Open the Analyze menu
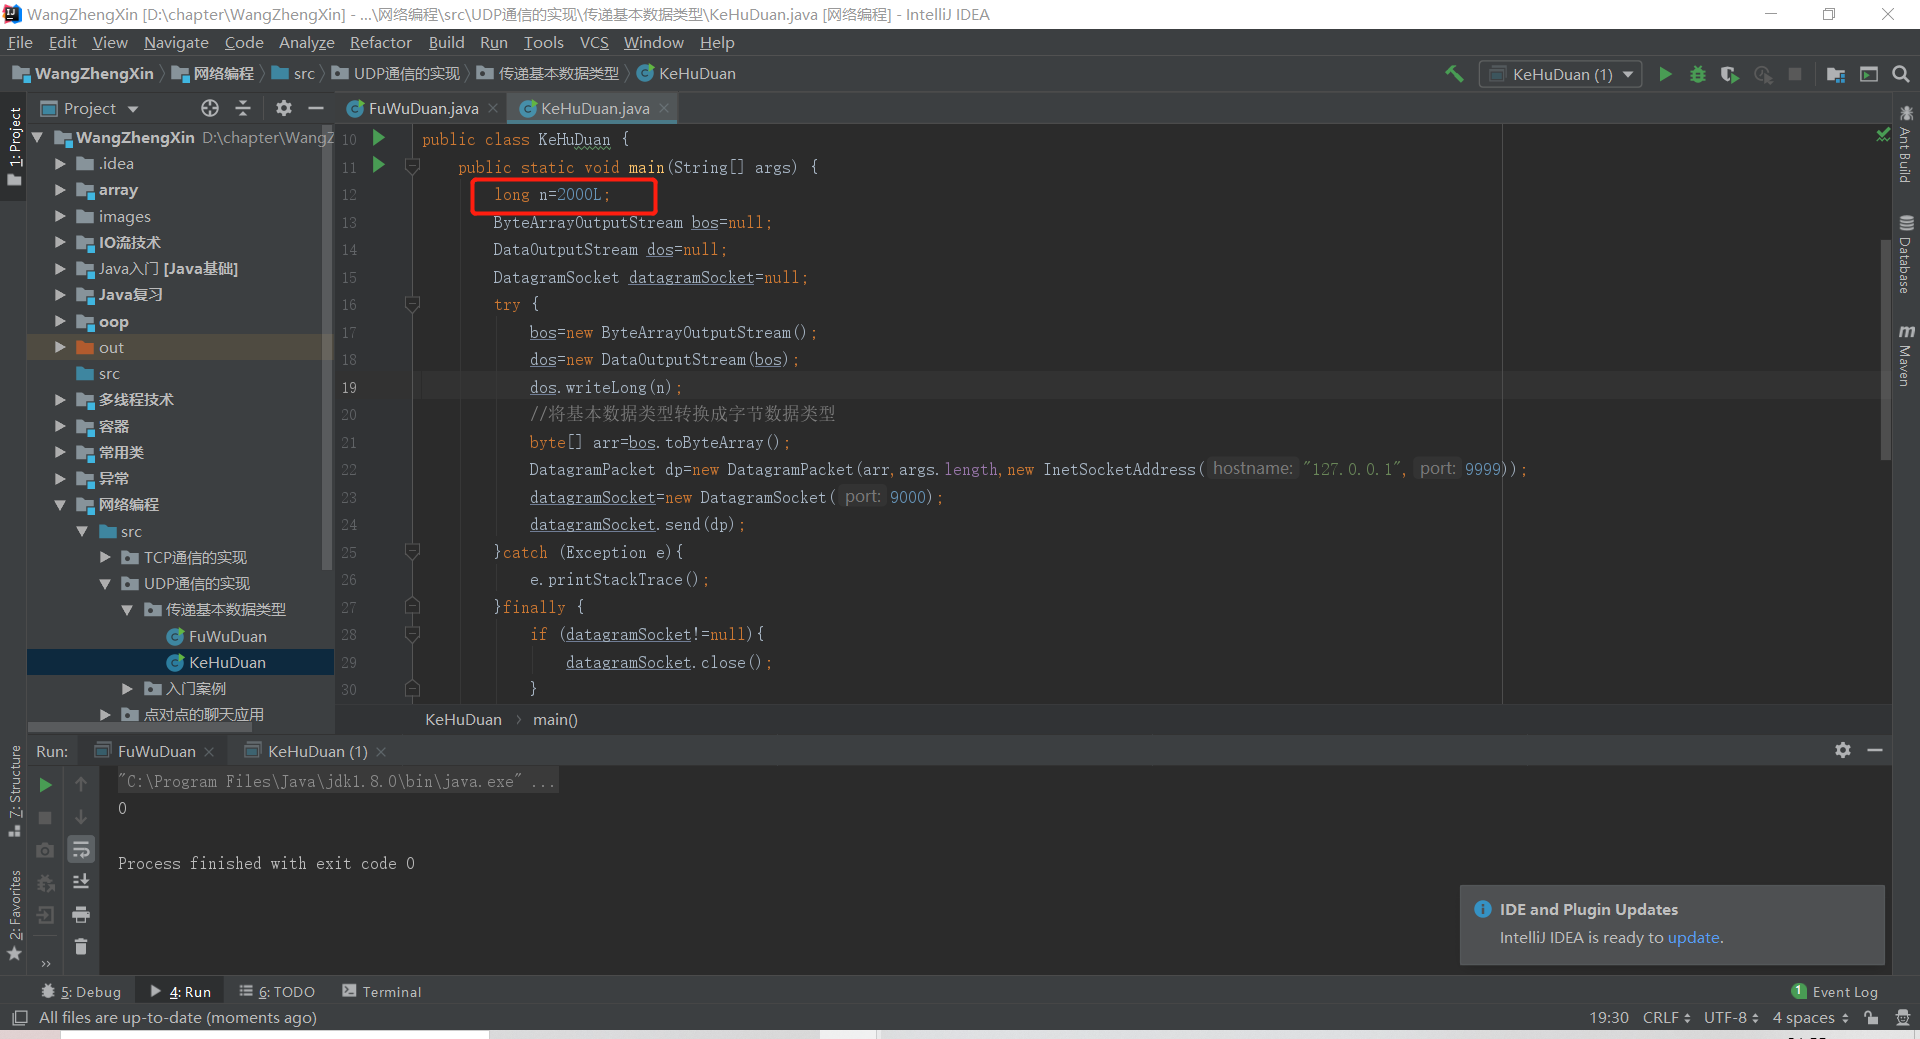Screen dimensions: 1920x1039 point(306,43)
